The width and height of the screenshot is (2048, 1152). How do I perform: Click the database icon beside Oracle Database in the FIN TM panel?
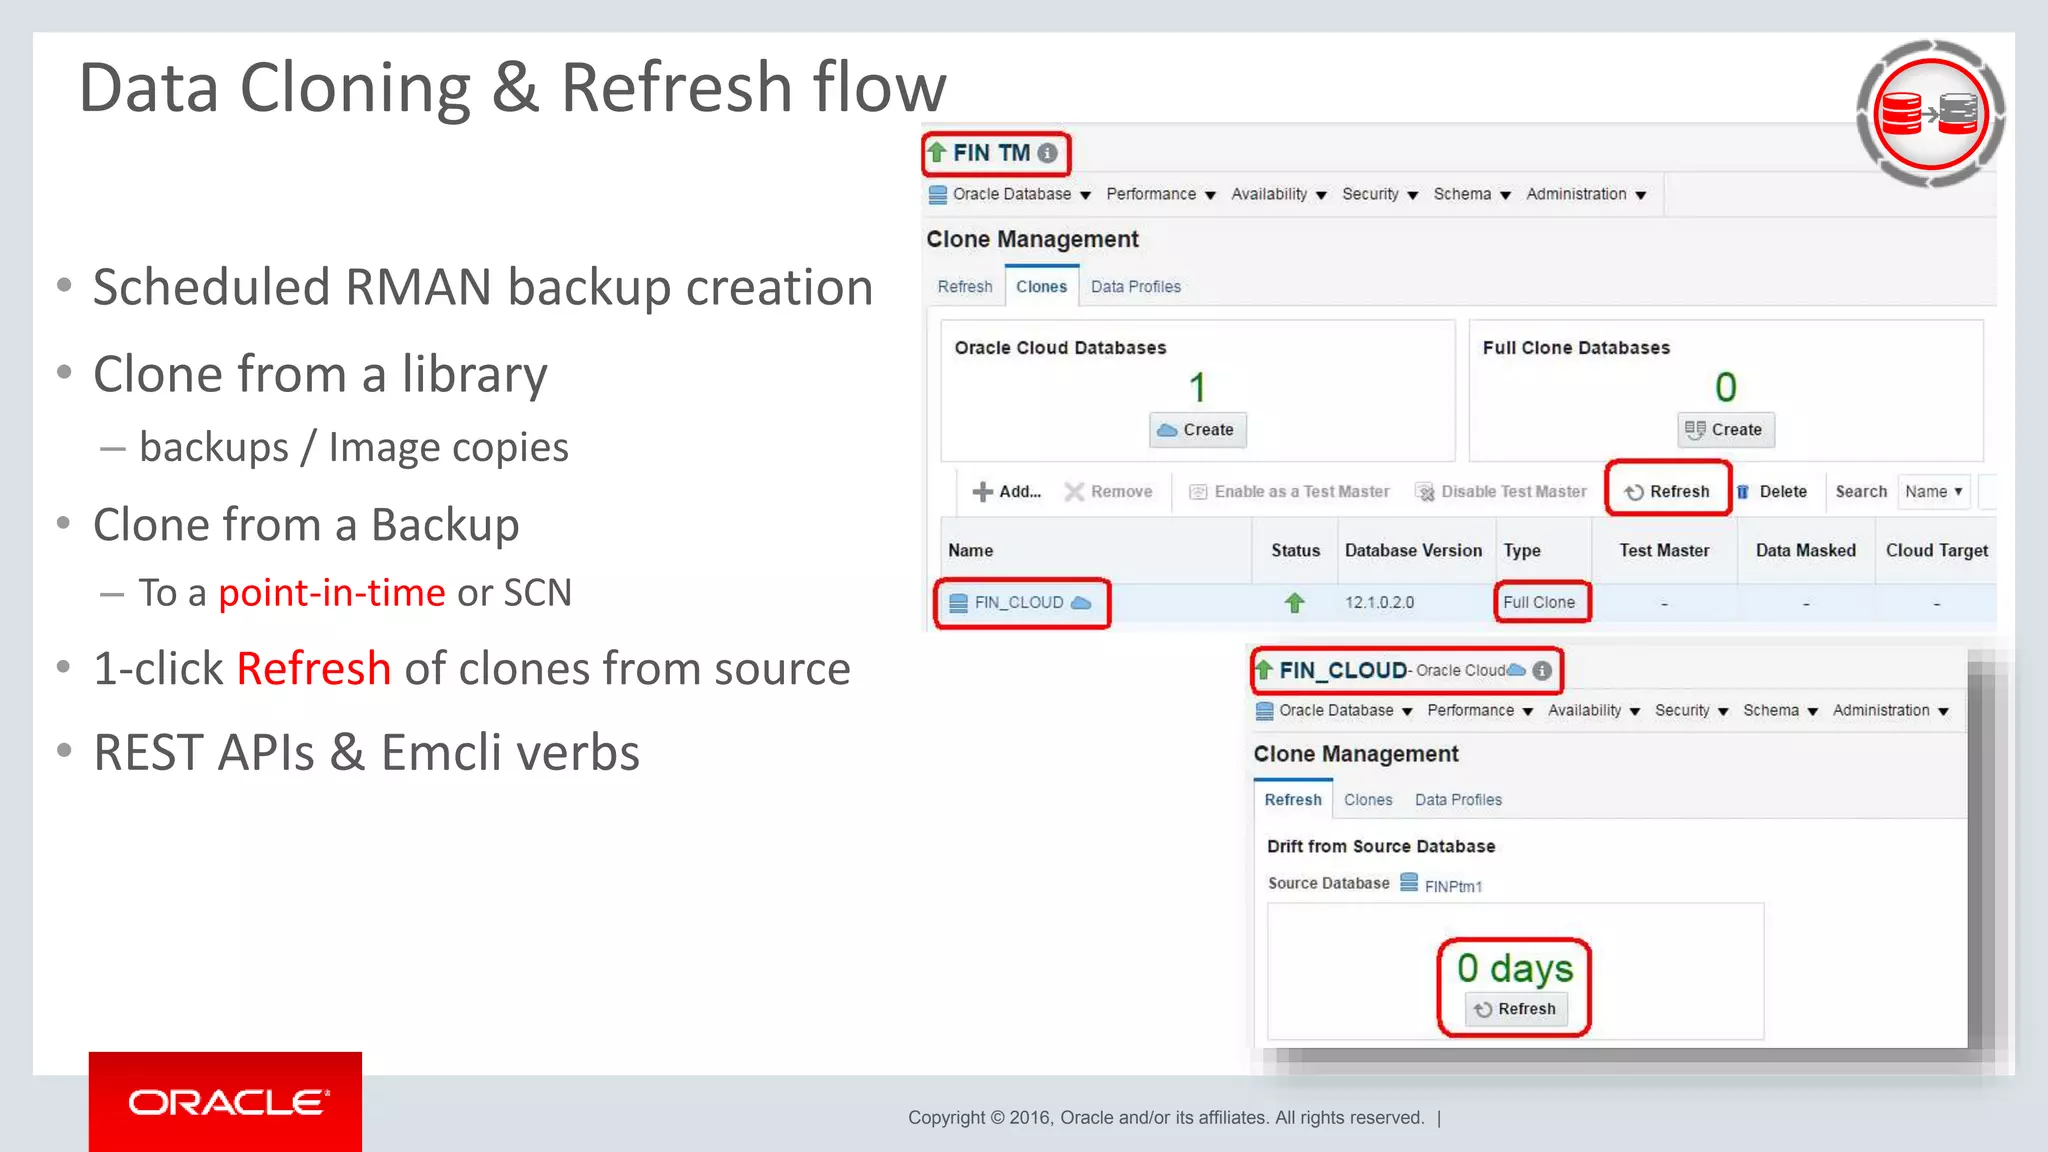[x=938, y=194]
